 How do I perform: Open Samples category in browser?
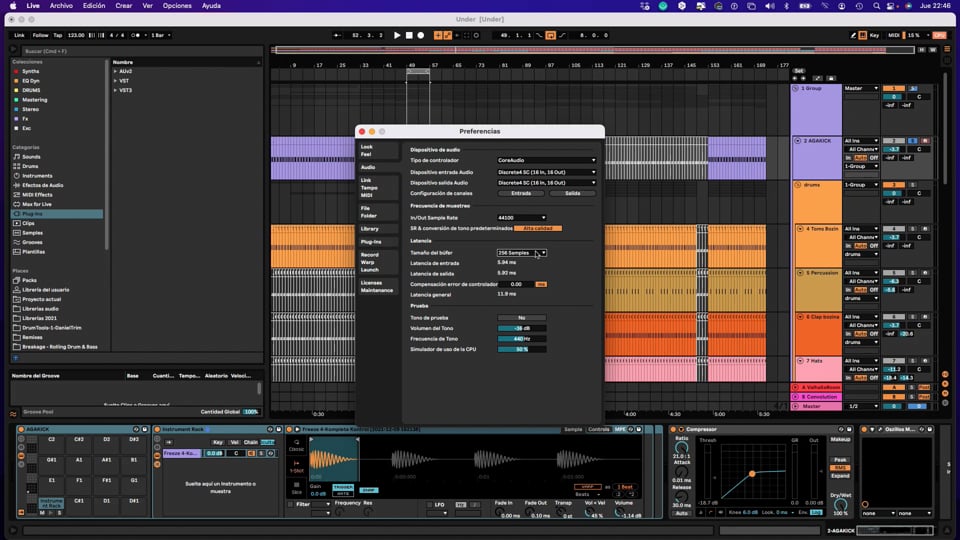click(x=32, y=233)
